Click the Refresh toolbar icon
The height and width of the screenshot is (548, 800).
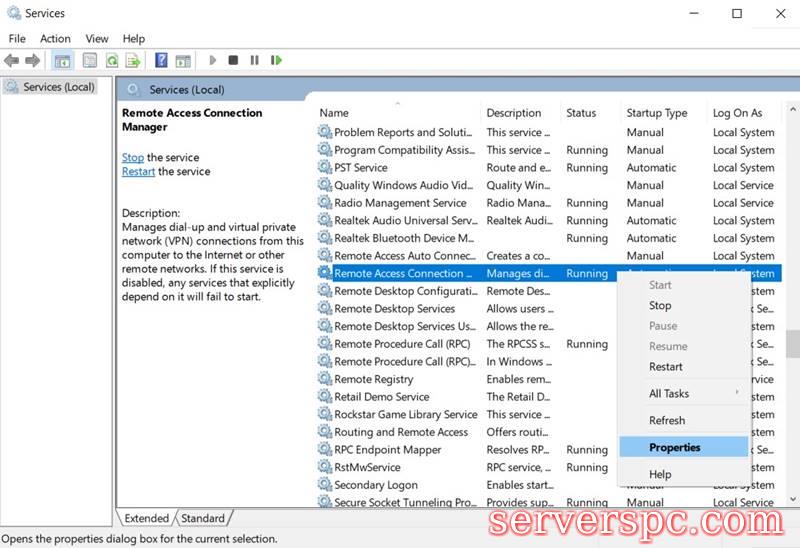pyautogui.click(x=112, y=61)
